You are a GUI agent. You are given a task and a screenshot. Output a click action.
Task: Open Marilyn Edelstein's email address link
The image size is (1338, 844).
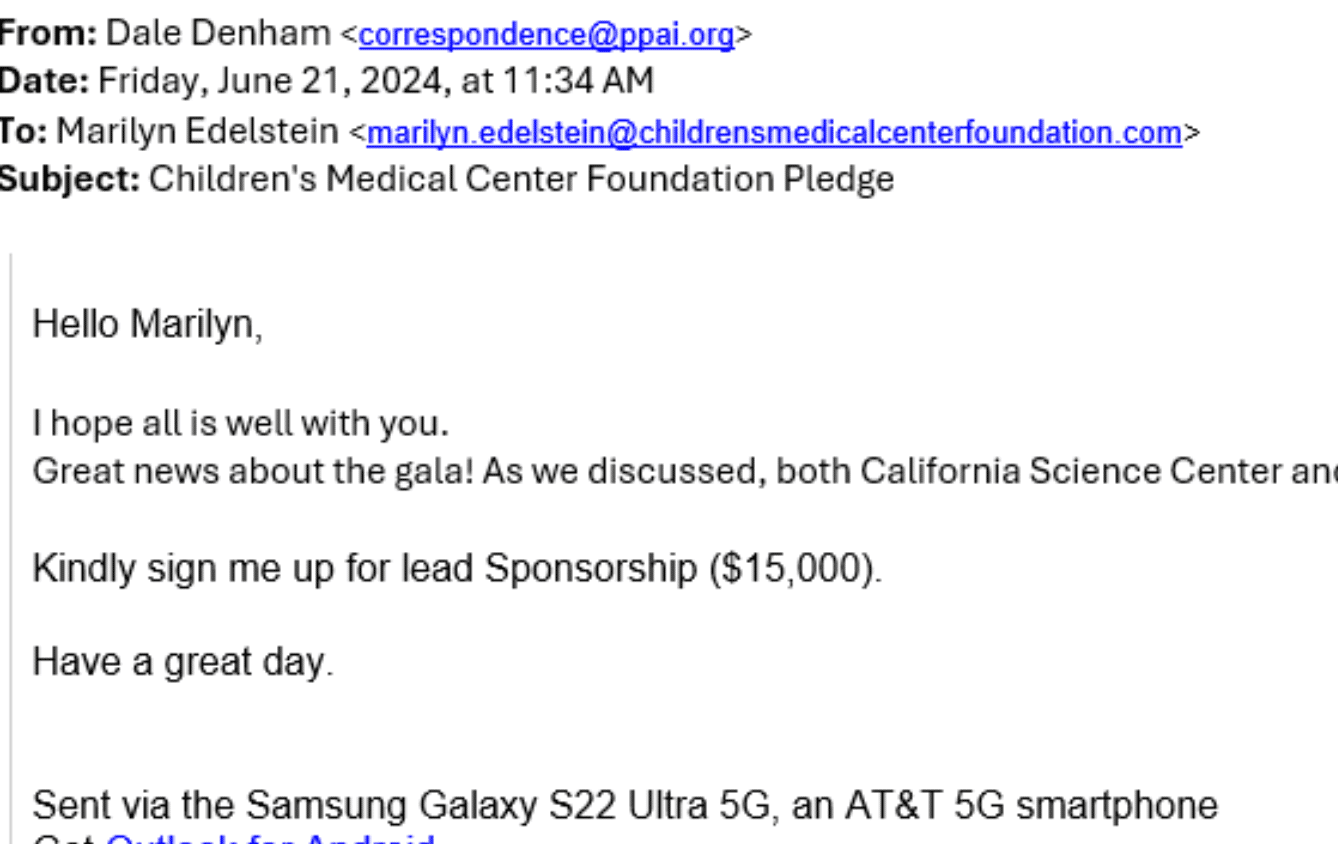[774, 132]
